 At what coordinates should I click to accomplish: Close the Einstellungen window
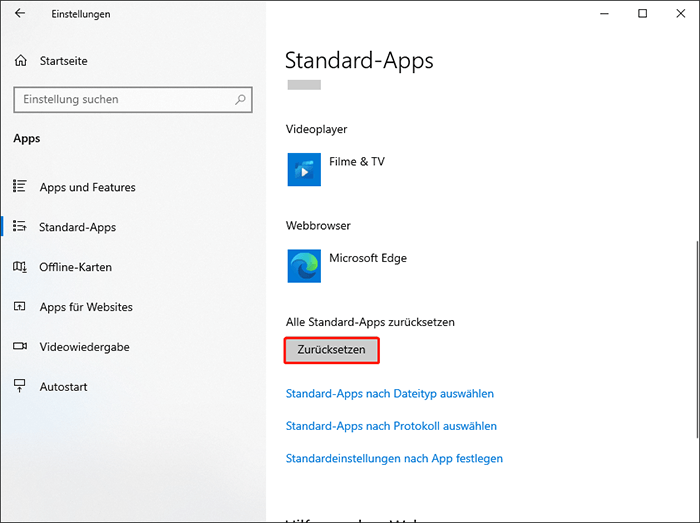pyautogui.click(x=680, y=13)
